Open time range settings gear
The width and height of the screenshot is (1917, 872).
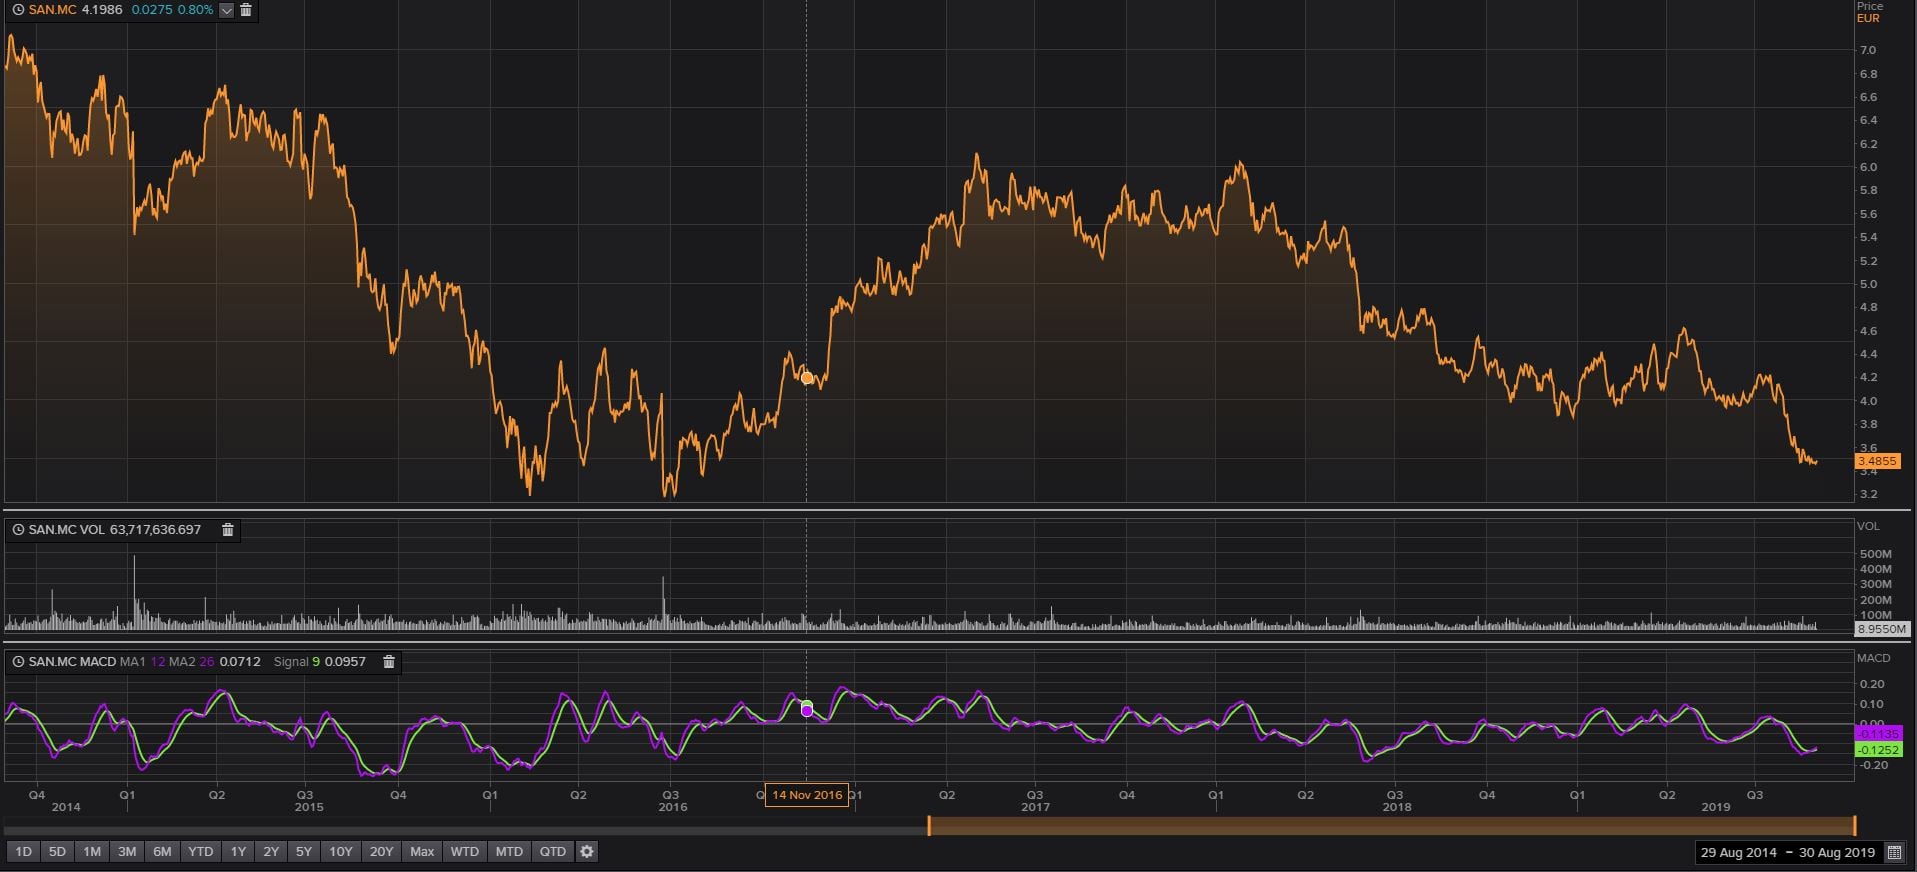coord(587,852)
